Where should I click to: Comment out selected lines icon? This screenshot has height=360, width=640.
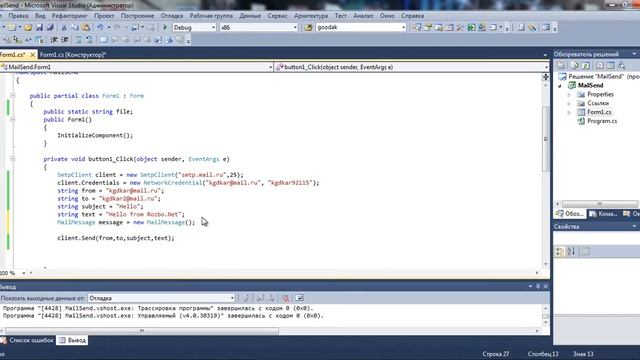[x=78, y=40]
